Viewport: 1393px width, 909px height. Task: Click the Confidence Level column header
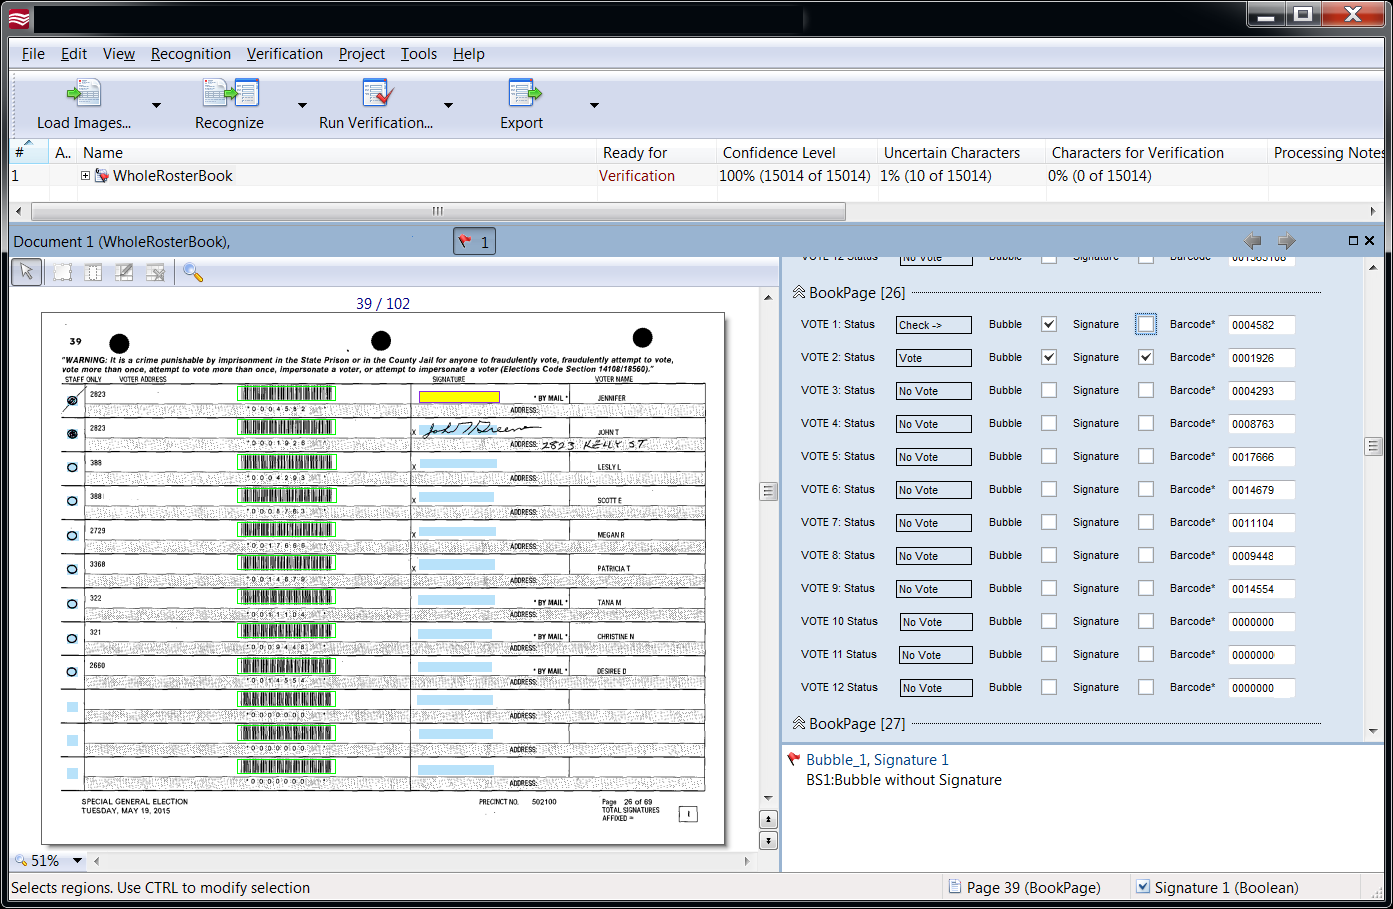pyautogui.click(x=779, y=153)
